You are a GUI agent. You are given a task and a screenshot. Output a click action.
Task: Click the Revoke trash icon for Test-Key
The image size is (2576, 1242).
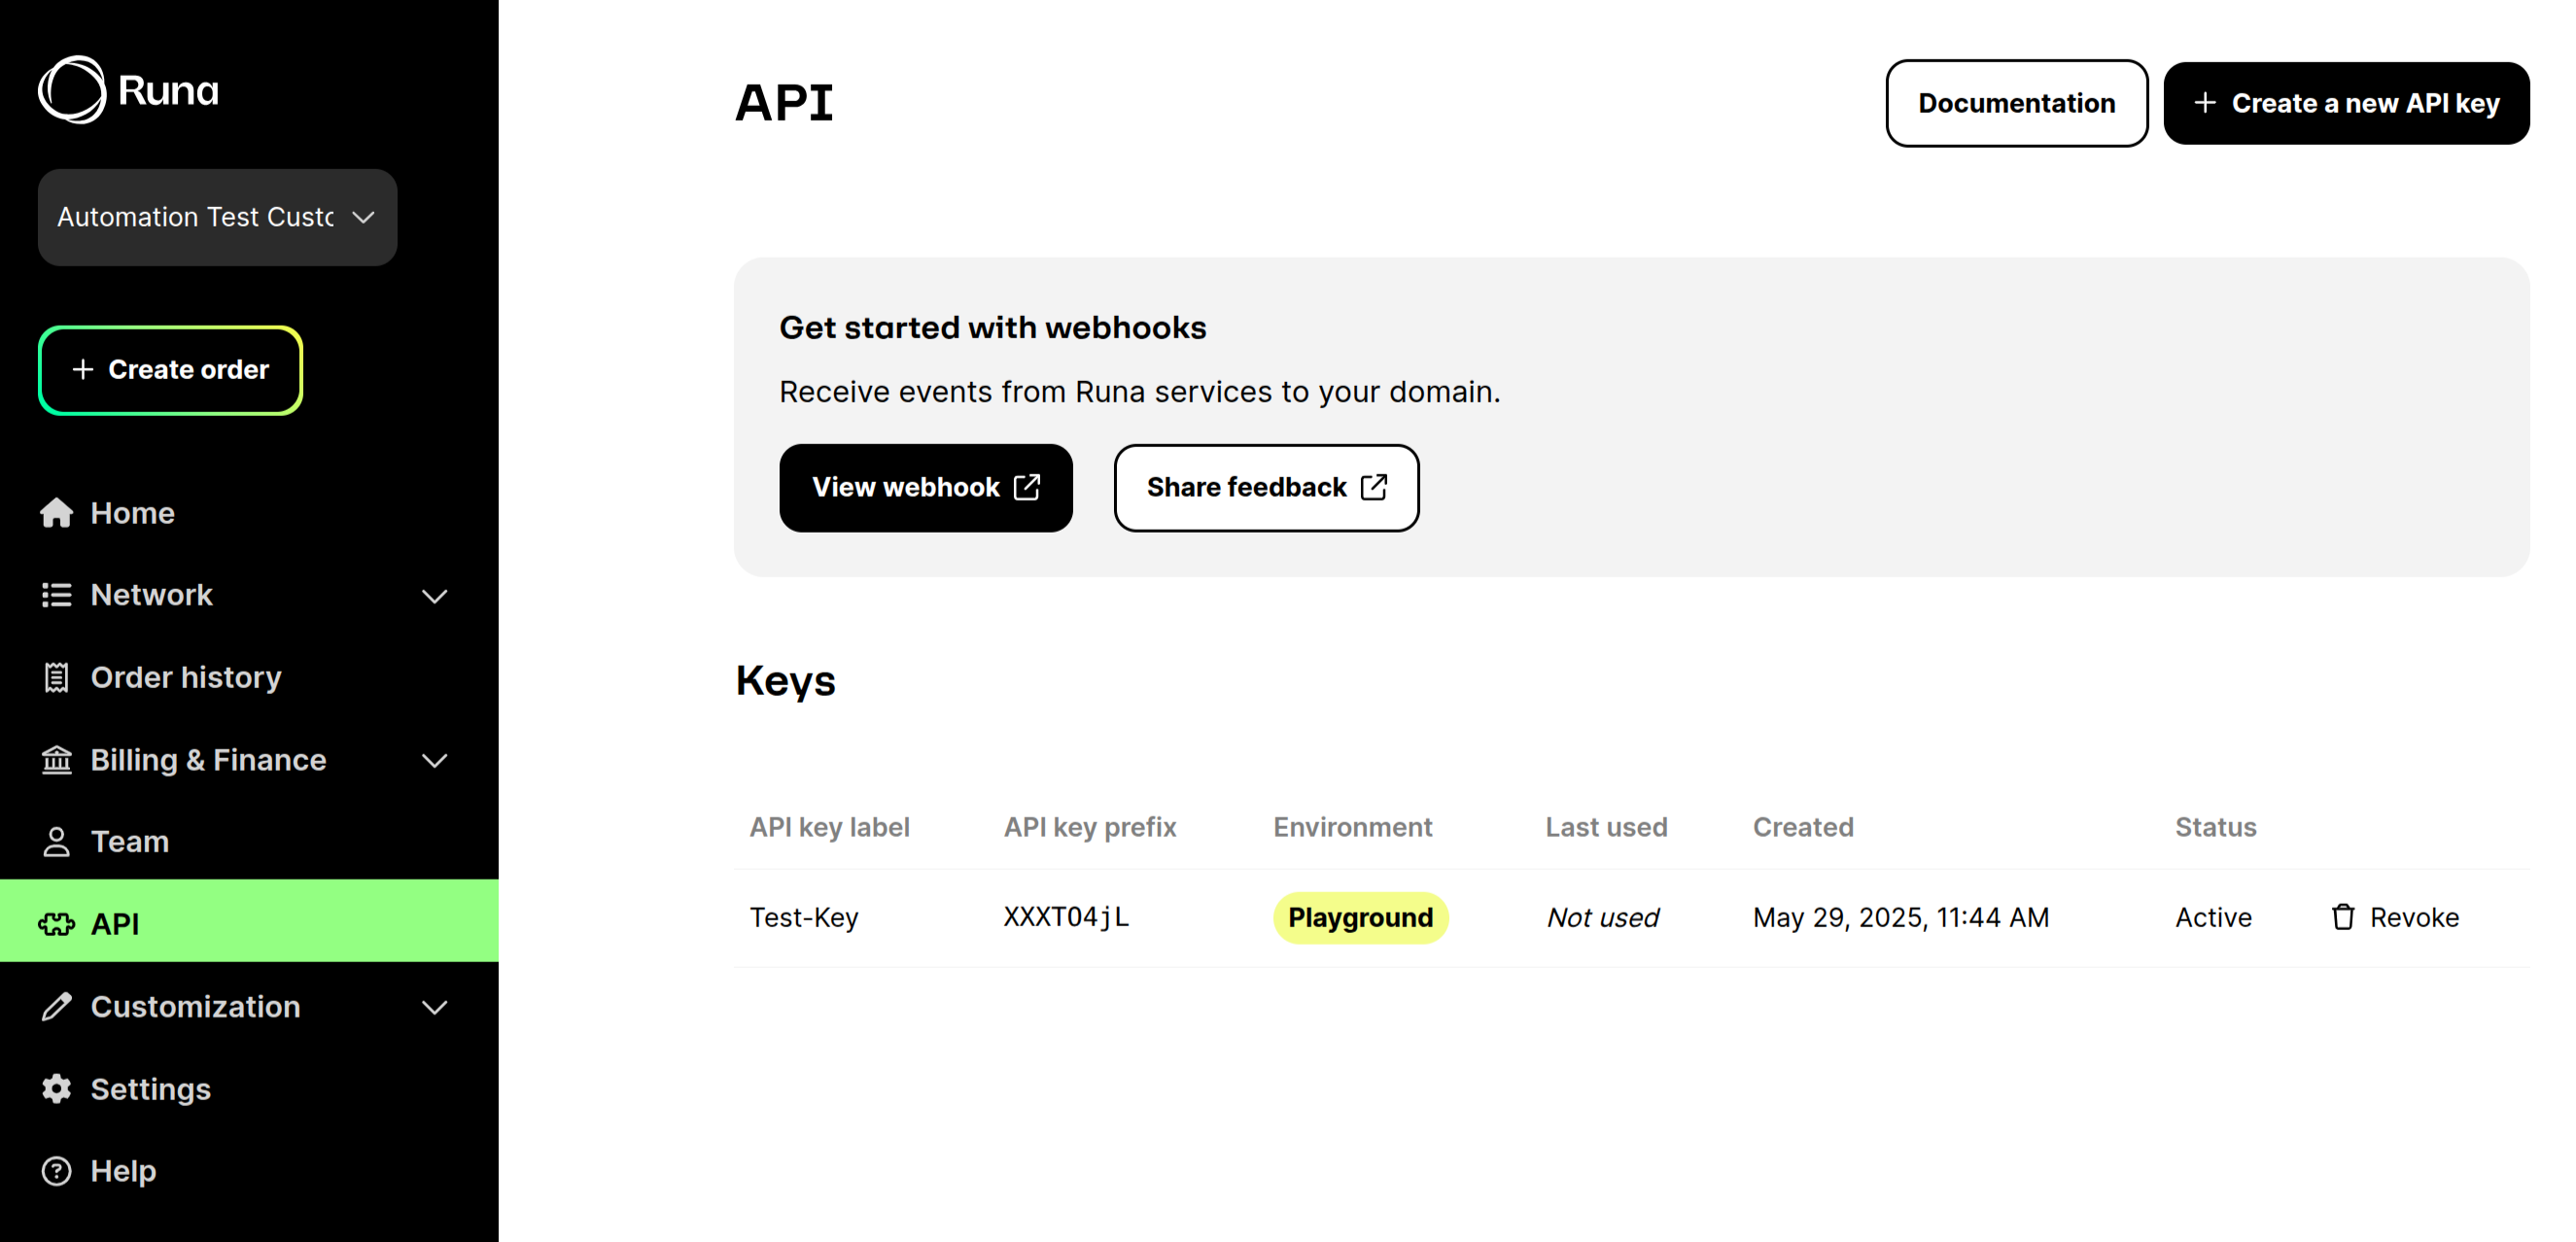click(2342, 917)
